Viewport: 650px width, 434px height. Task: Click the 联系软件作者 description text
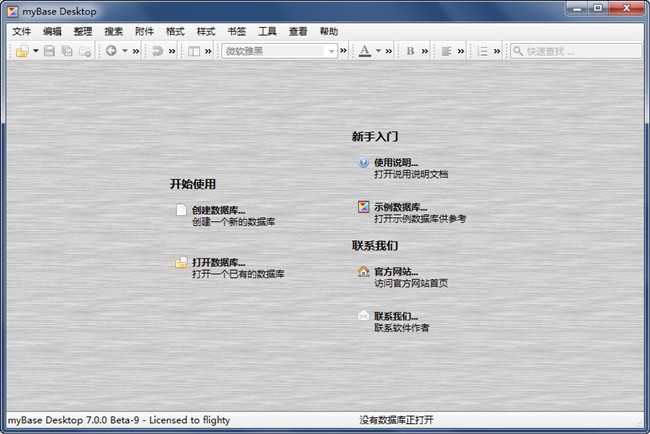coord(402,327)
